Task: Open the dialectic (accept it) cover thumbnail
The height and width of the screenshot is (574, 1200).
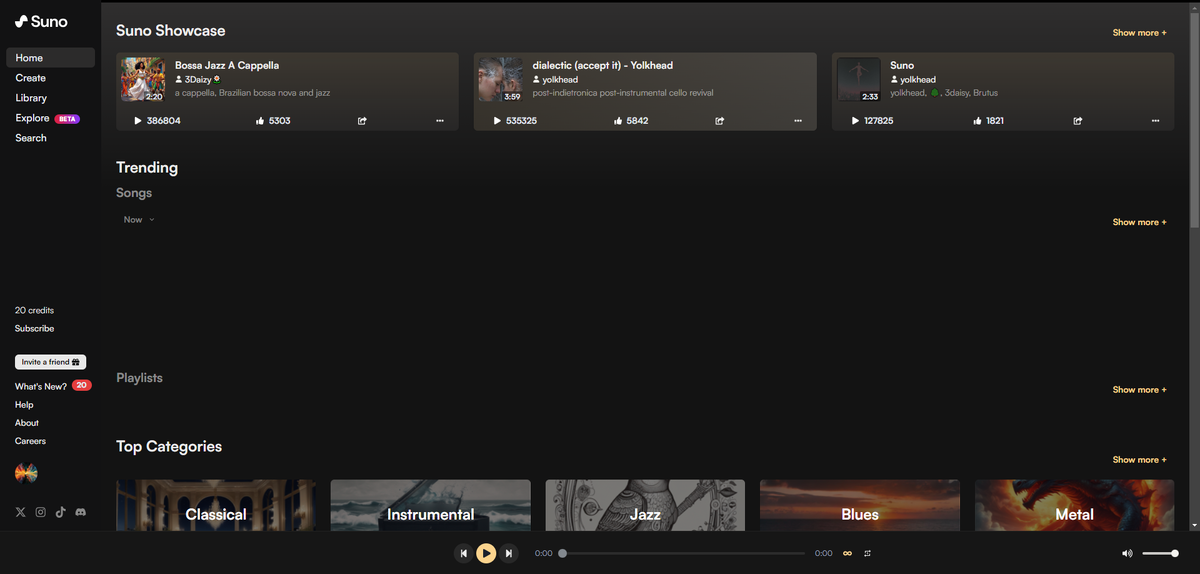Action: [x=500, y=79]
